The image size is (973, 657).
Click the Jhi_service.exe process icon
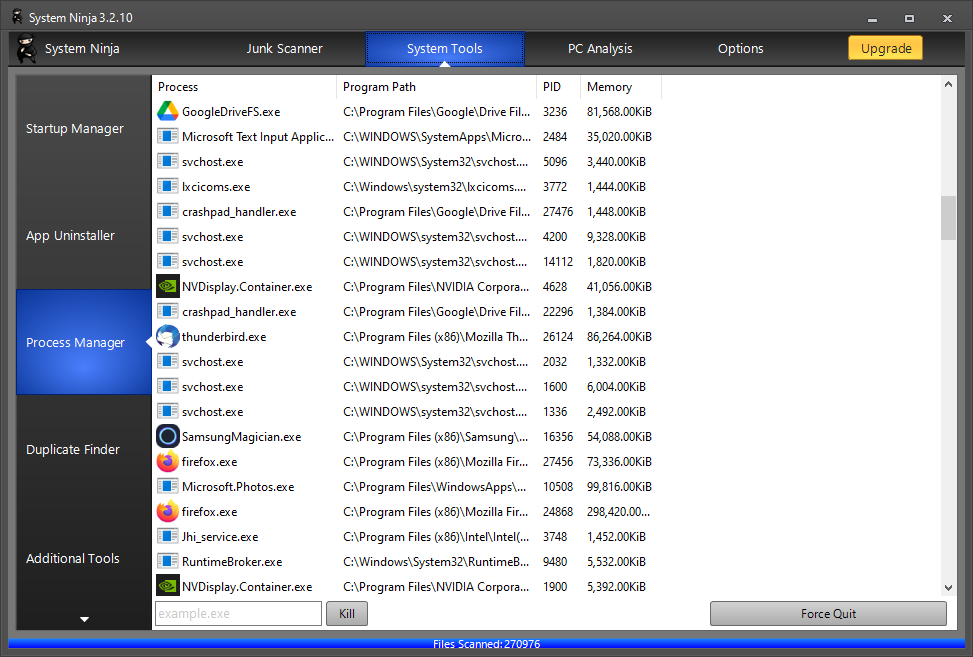168,537
